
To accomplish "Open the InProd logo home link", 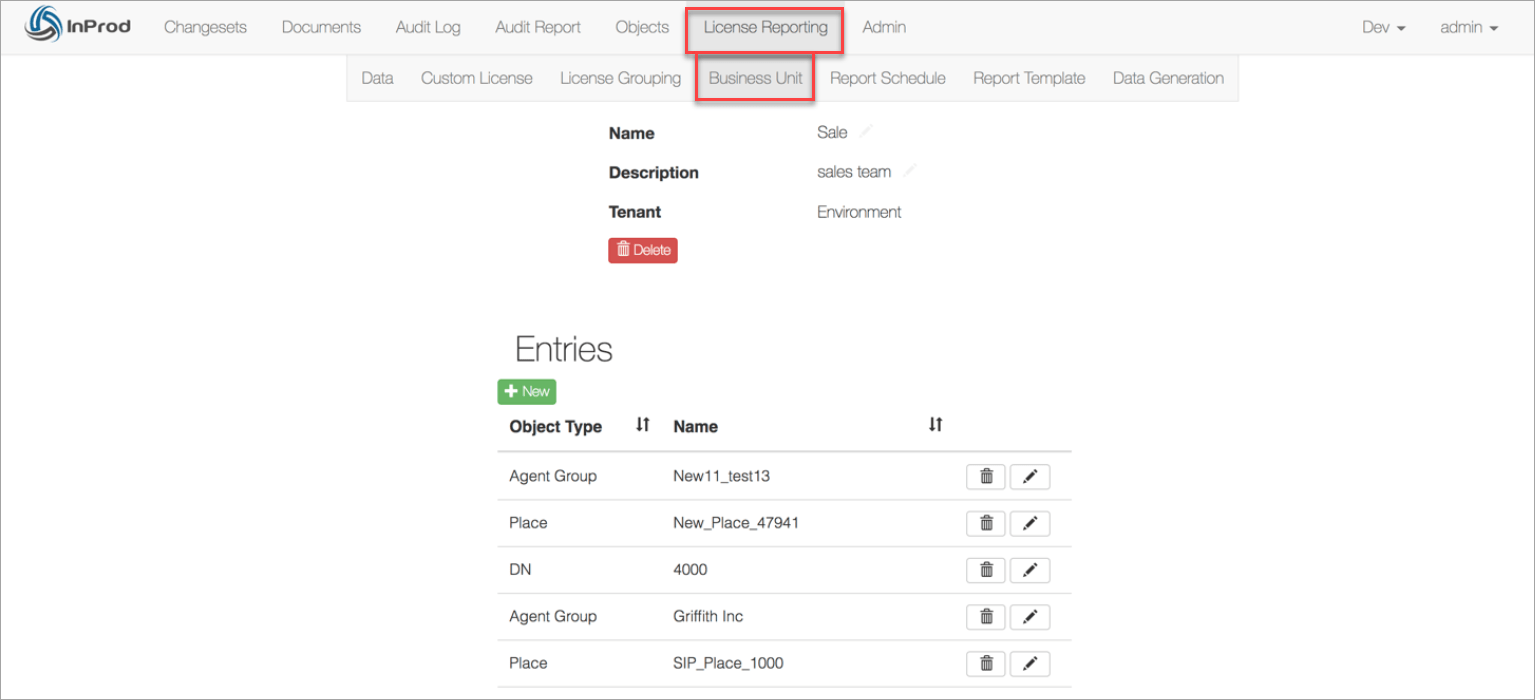I will [x=78, y=27].
